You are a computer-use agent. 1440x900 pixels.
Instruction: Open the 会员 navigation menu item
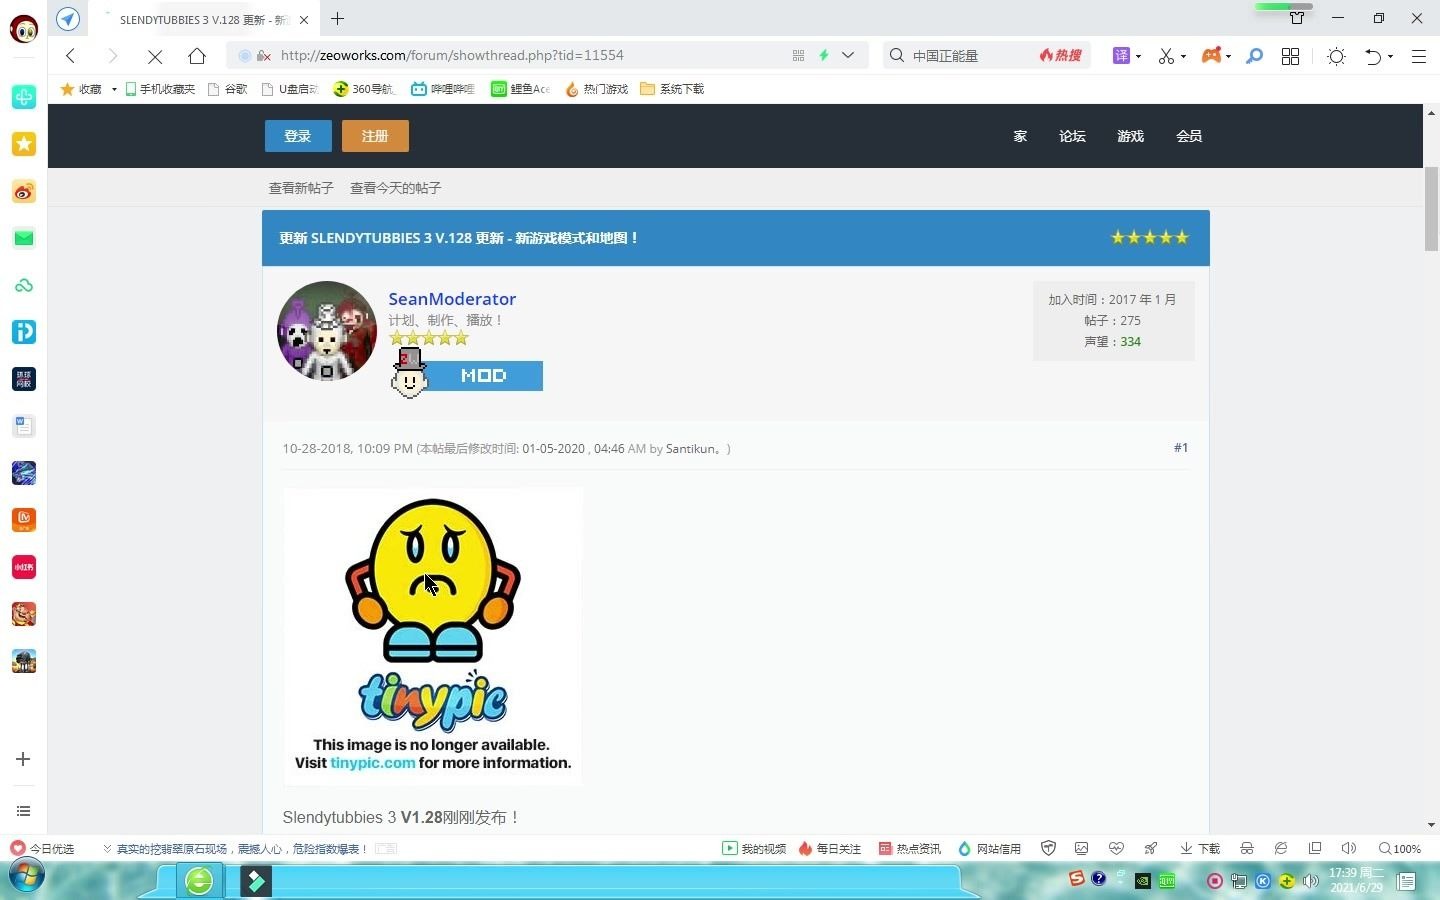coord(1189,136)
